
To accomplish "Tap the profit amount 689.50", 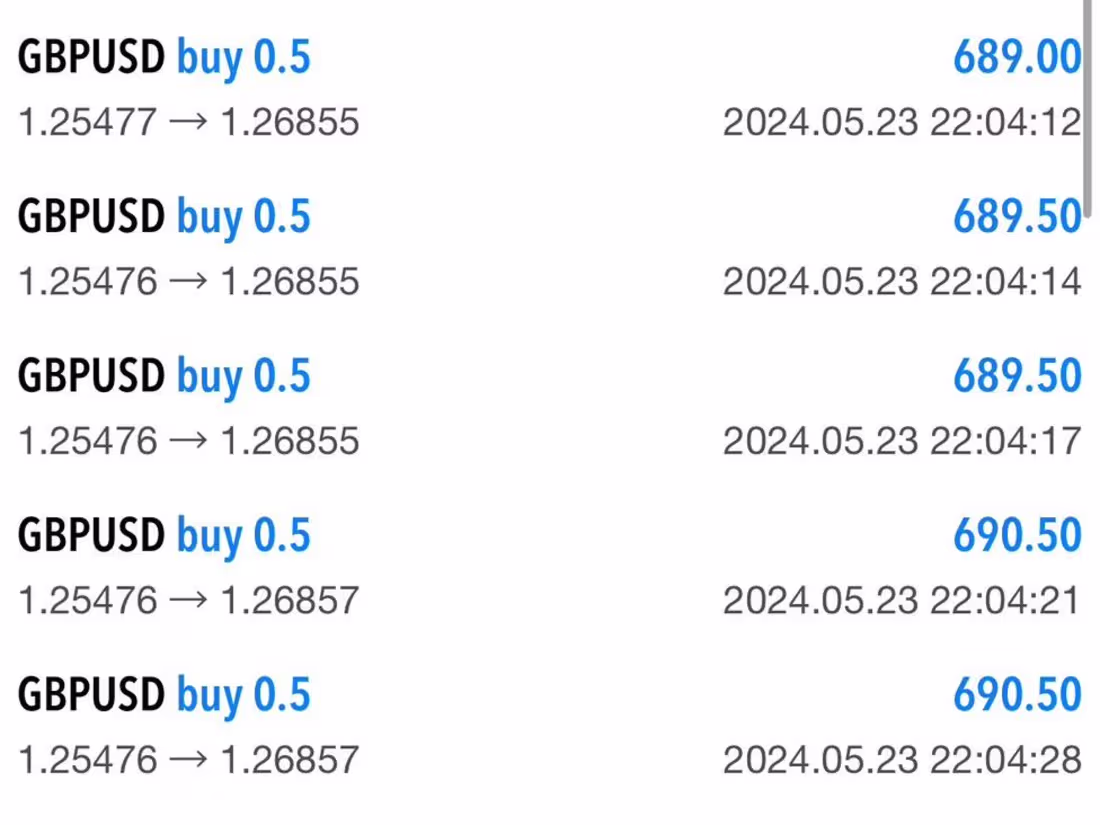I will pos(1018,216).
